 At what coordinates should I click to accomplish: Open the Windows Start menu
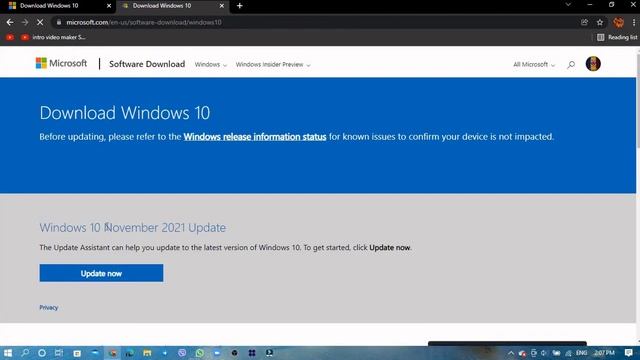tap(8, 353)
